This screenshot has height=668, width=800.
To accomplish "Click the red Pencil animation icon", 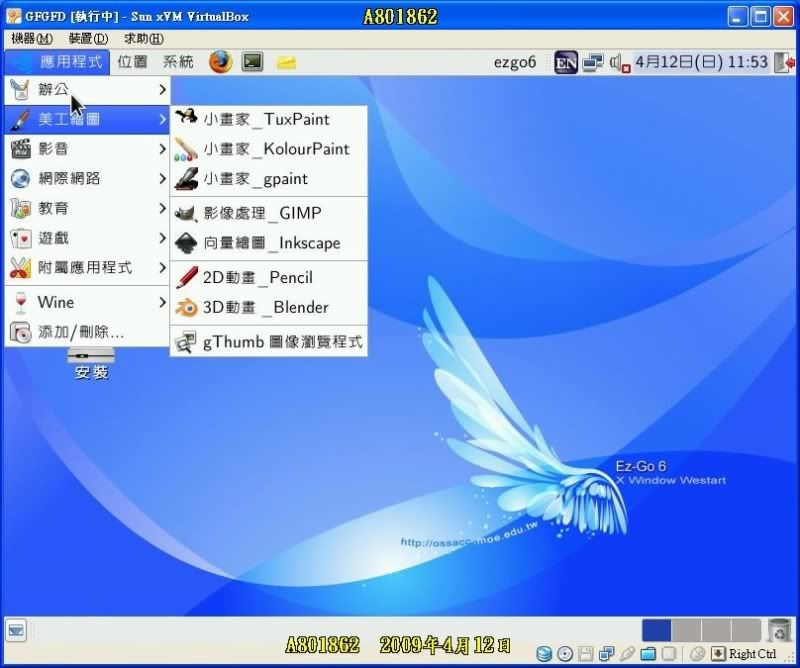I will pos(187,277).
